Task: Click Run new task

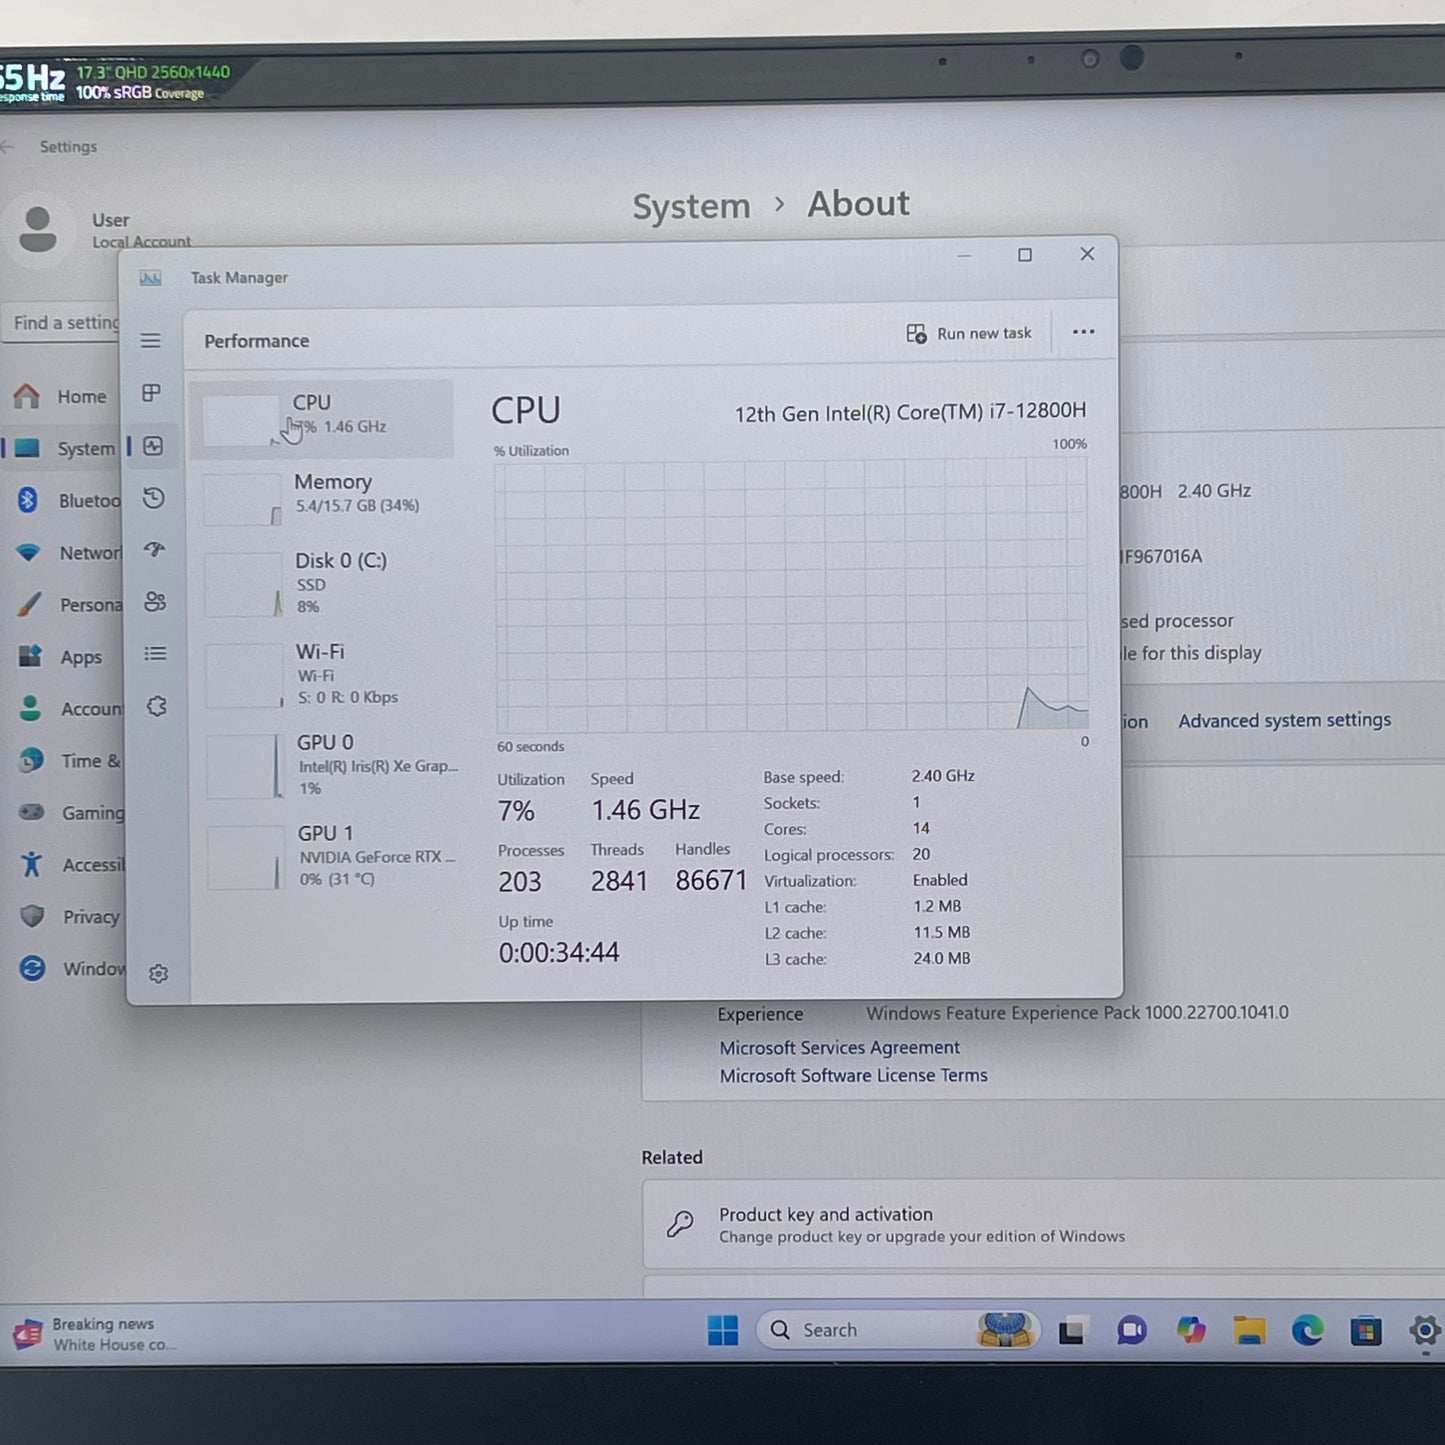Action: coord(969,333)
